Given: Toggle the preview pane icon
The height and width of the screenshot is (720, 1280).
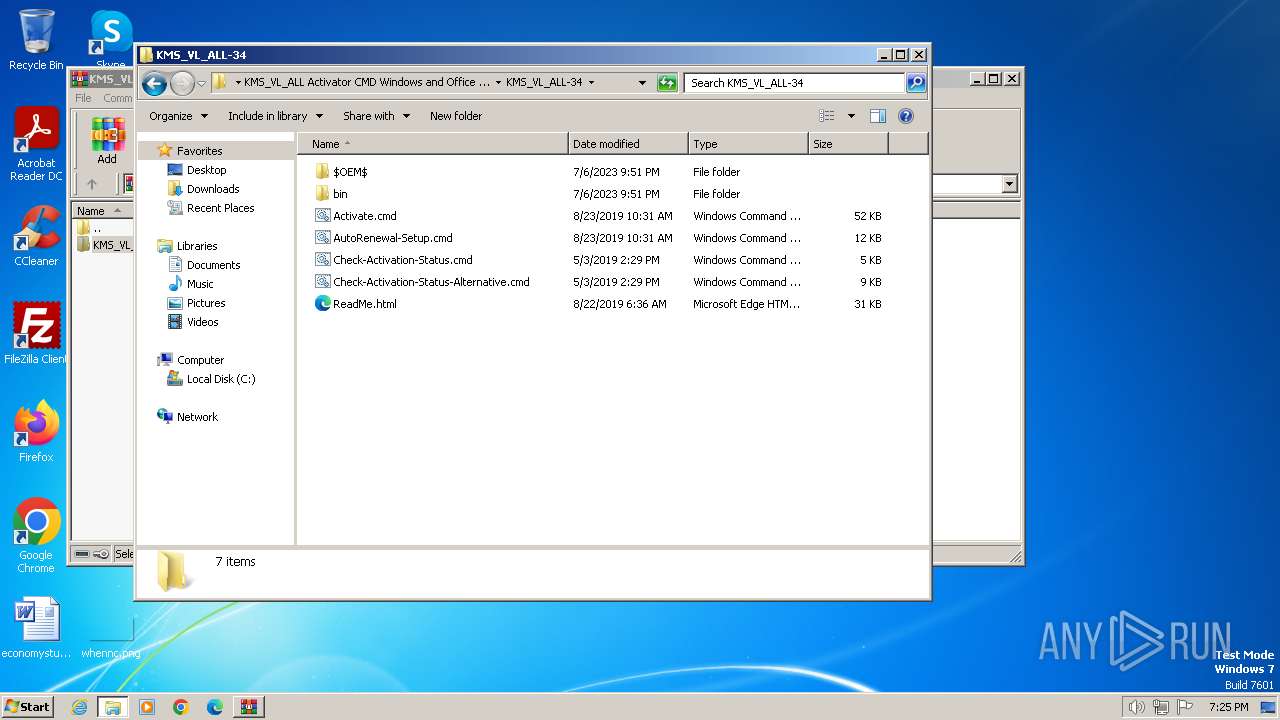Looking at the screenshot, I should click(x=877, y=116).
